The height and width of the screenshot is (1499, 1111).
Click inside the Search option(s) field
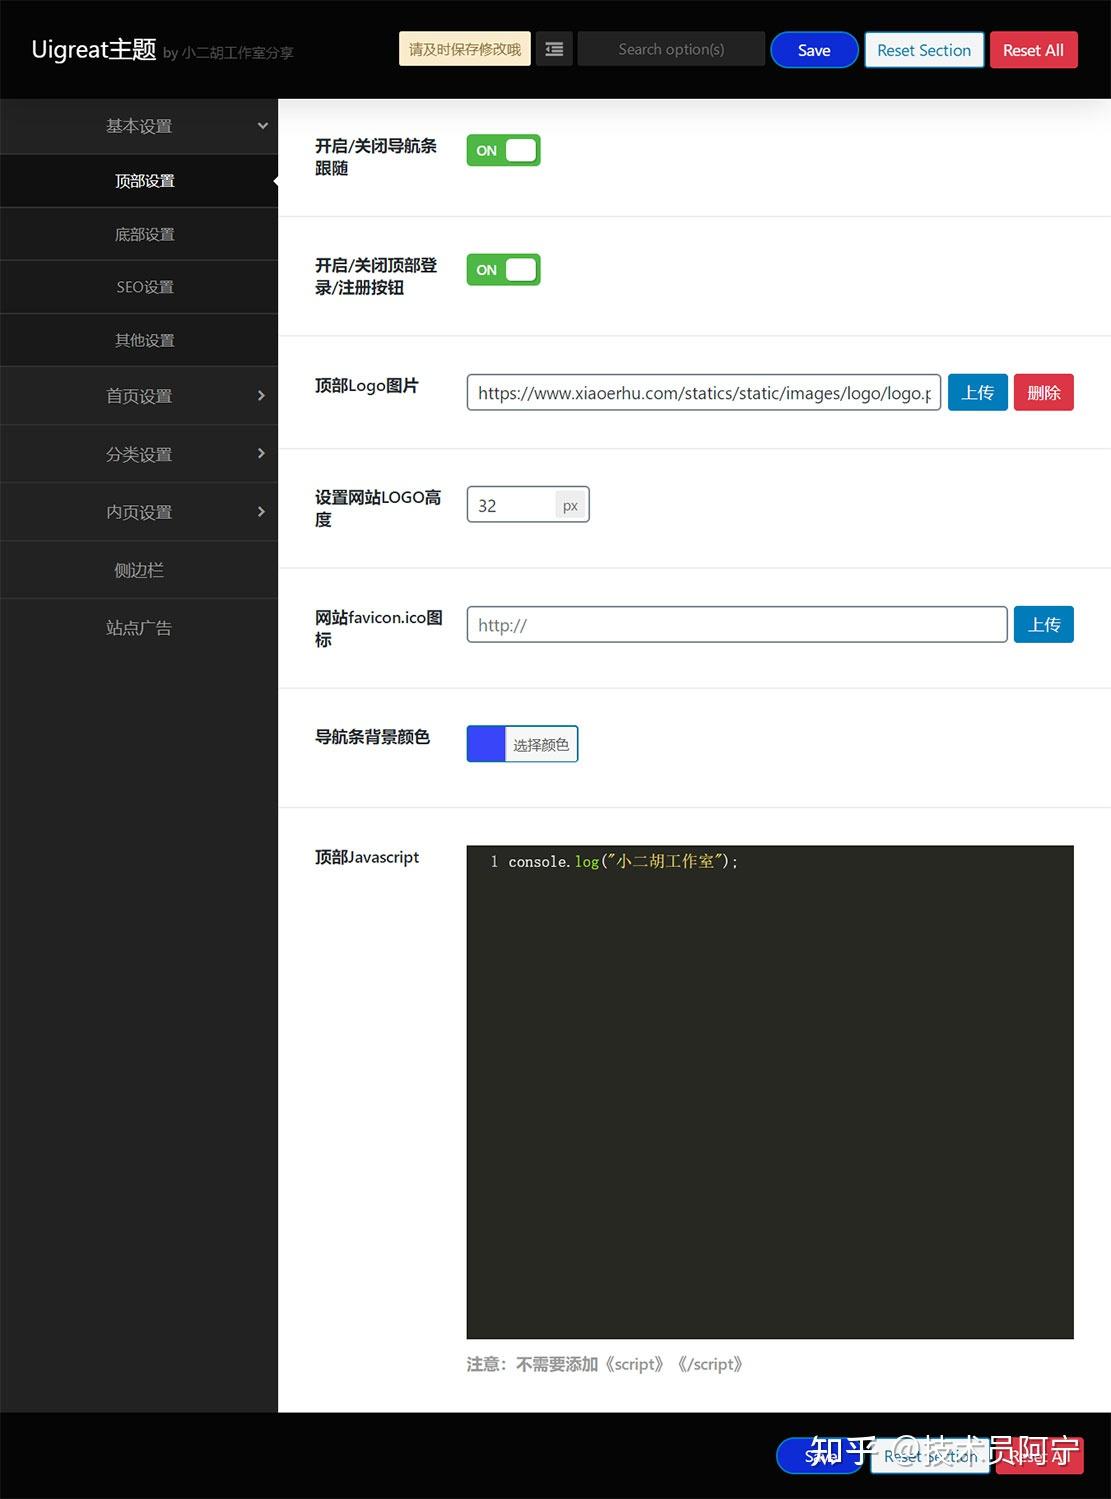click(671, 48)
